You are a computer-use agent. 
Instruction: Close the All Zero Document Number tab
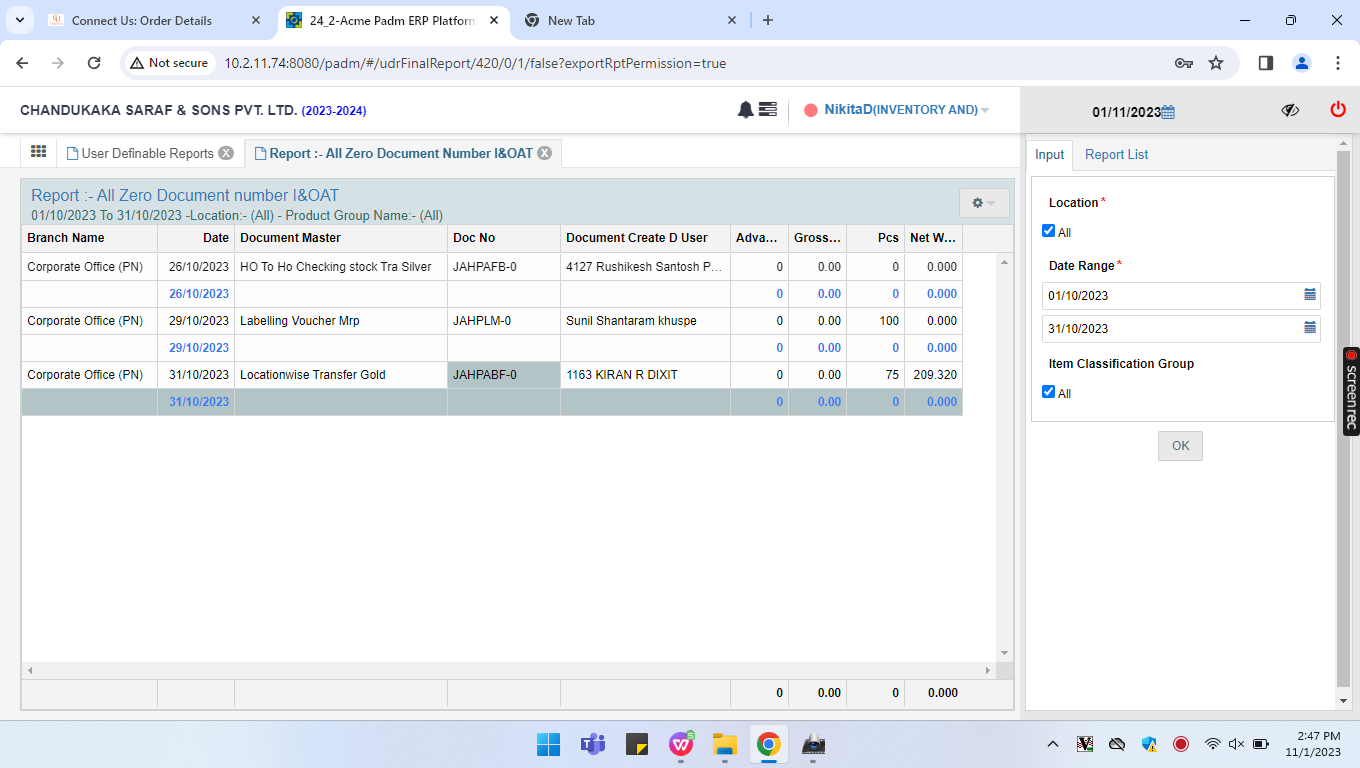coord(544,153)
